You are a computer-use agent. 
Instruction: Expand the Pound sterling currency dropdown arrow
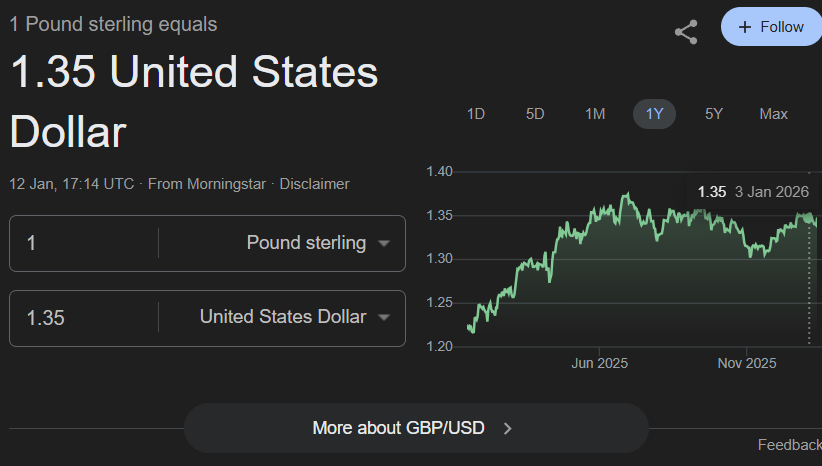384,243
